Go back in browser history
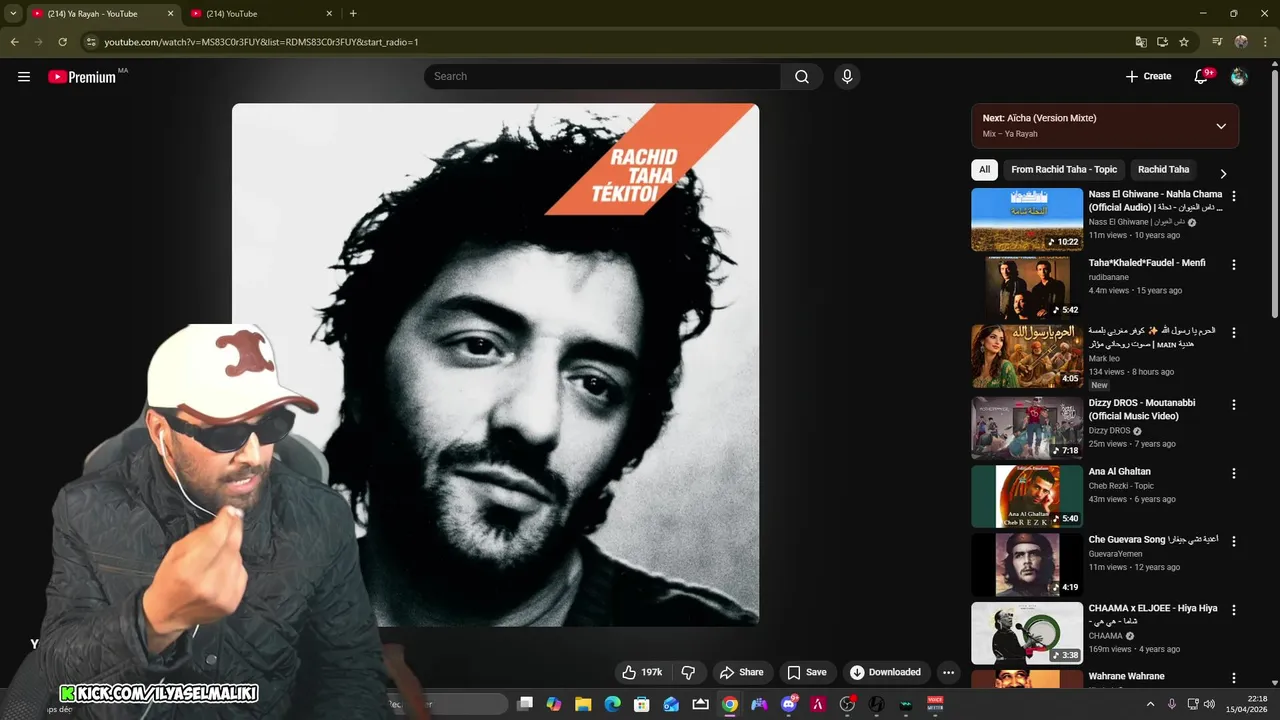Image resolution: width=1280 pixels, height=720 pixels. click(14, 42)
